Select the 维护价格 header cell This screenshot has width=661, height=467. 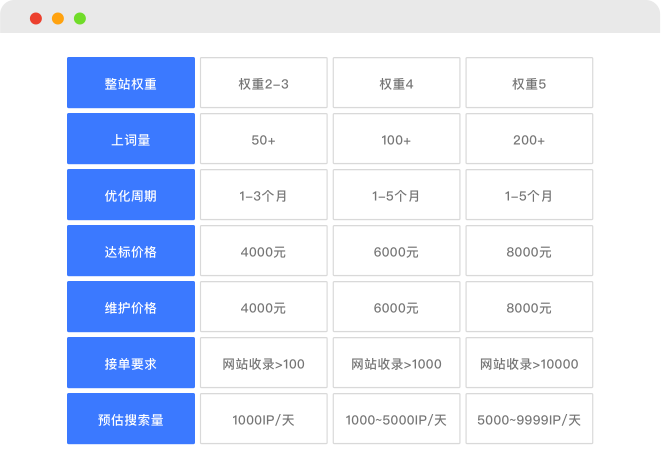pyautogui.click(x=131, y=307)
